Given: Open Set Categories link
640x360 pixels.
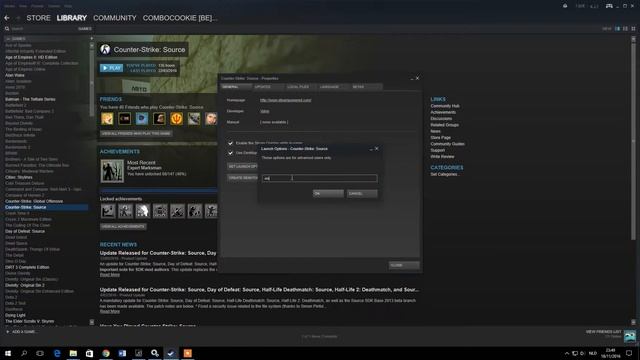Looking at the screenshot, I should point(444,174).
